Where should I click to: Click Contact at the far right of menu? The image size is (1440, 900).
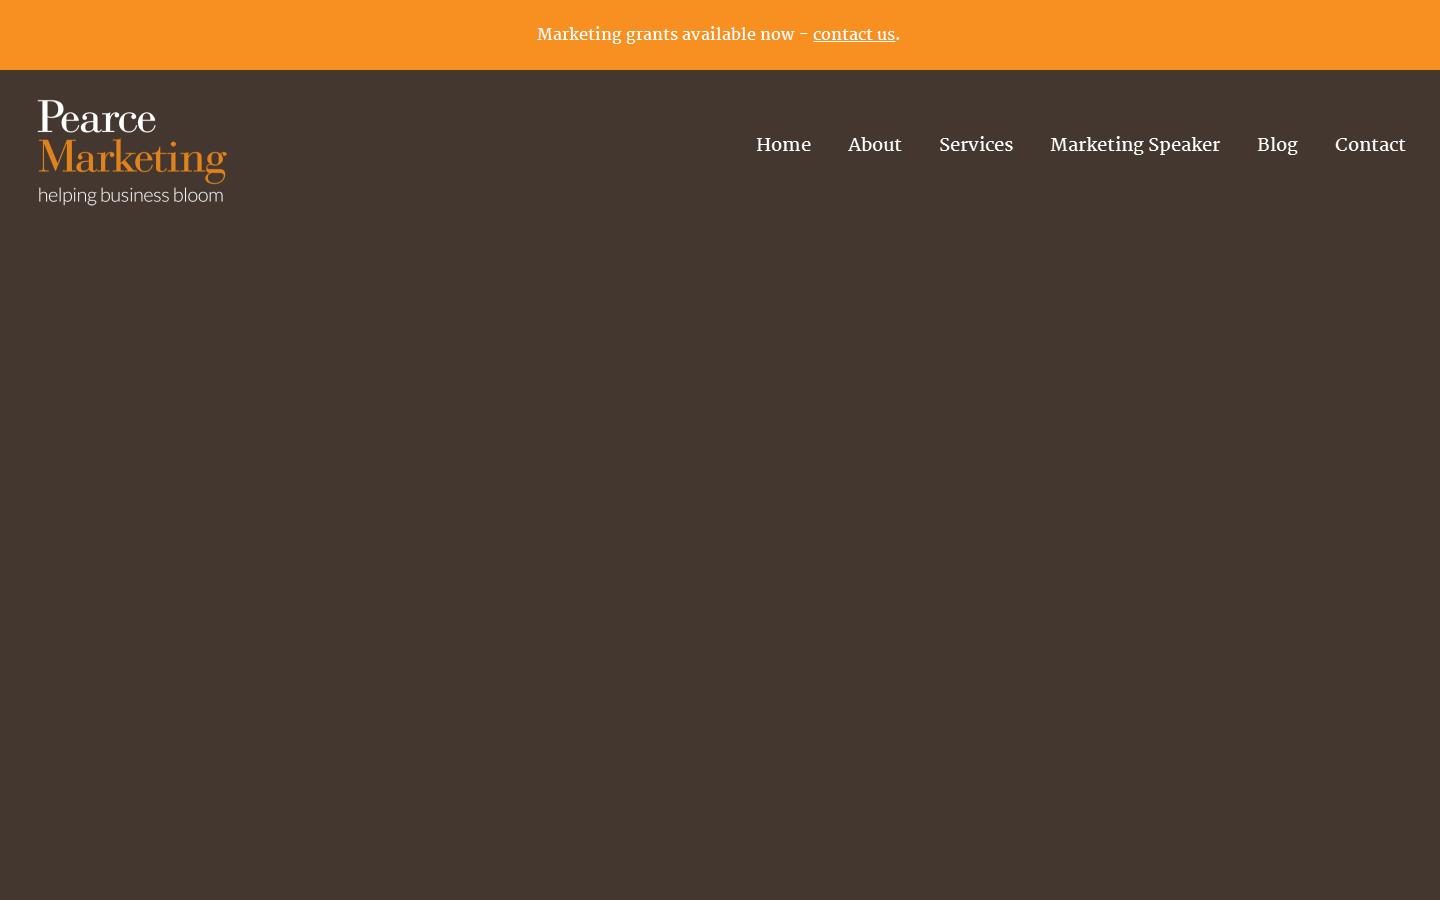coord(1370,144)
